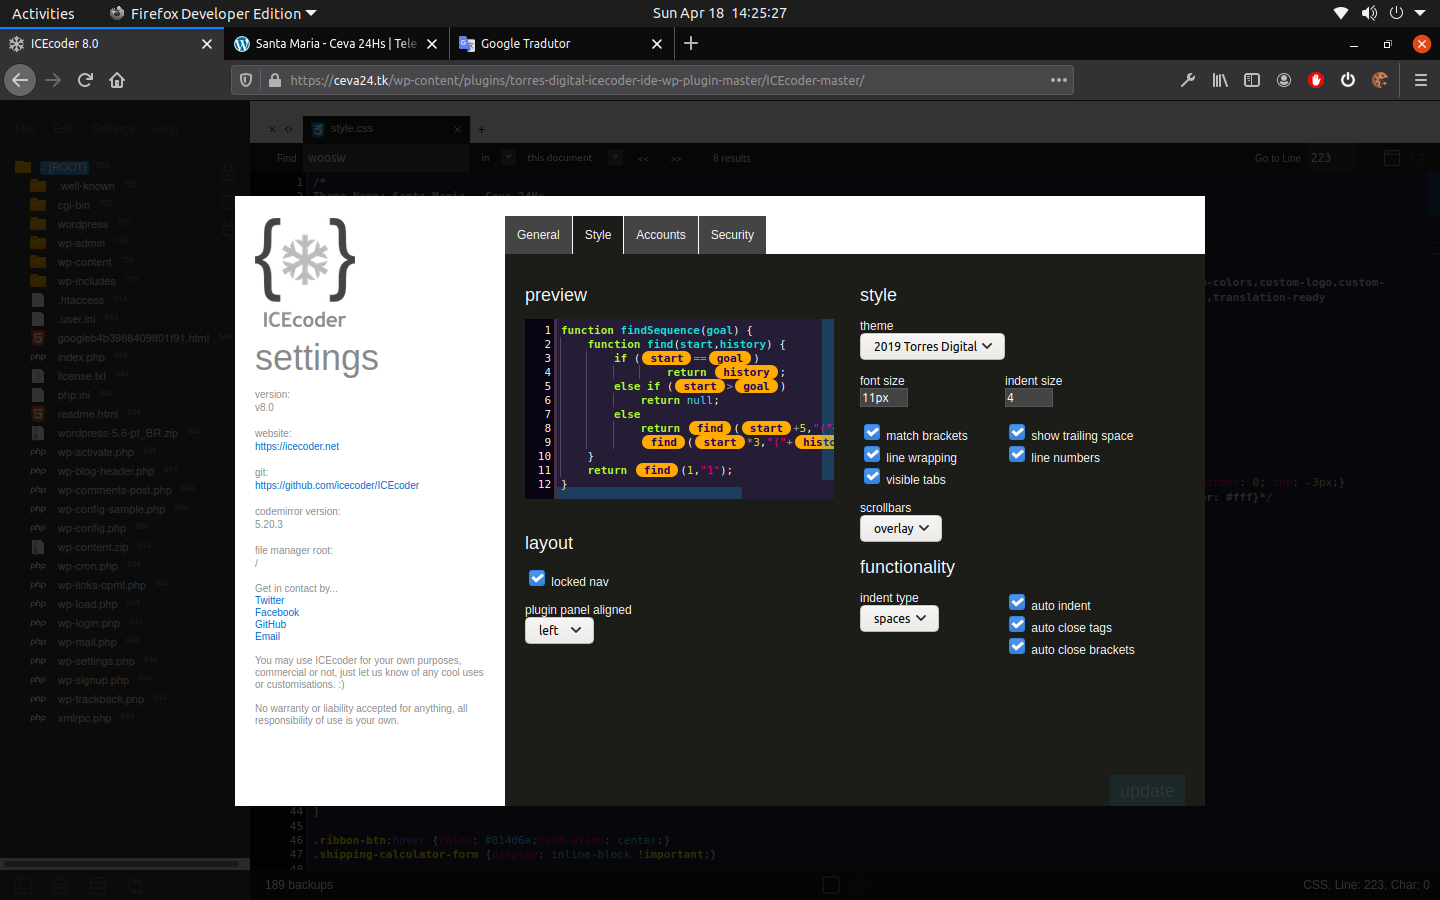Open the Library bookshelf icon
1440x900 pixels.
click(1220, 80)
